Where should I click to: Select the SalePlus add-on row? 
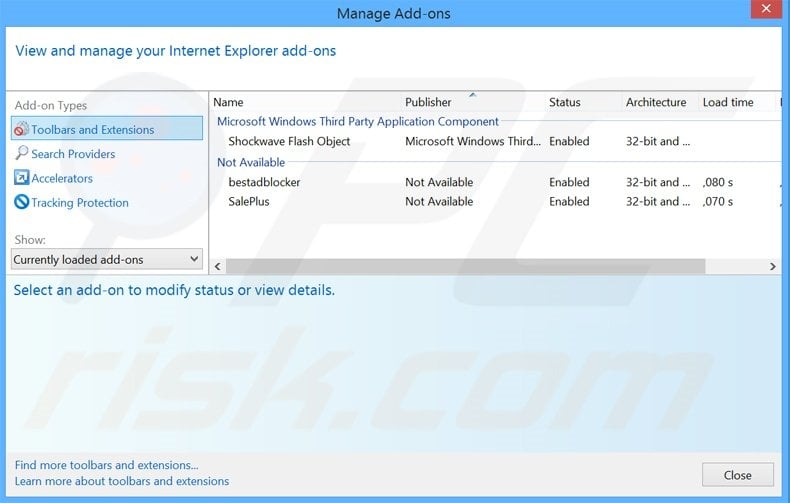[x=496, y=201]
